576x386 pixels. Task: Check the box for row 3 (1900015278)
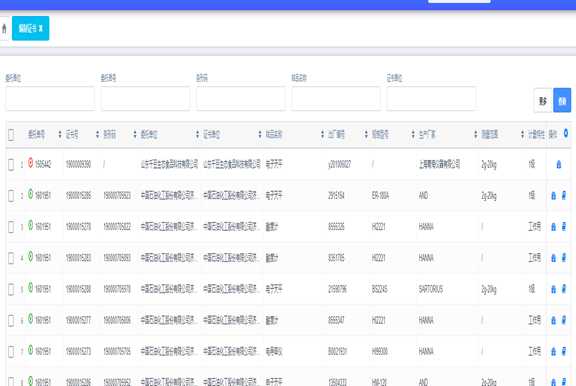(x=11, y=227)
